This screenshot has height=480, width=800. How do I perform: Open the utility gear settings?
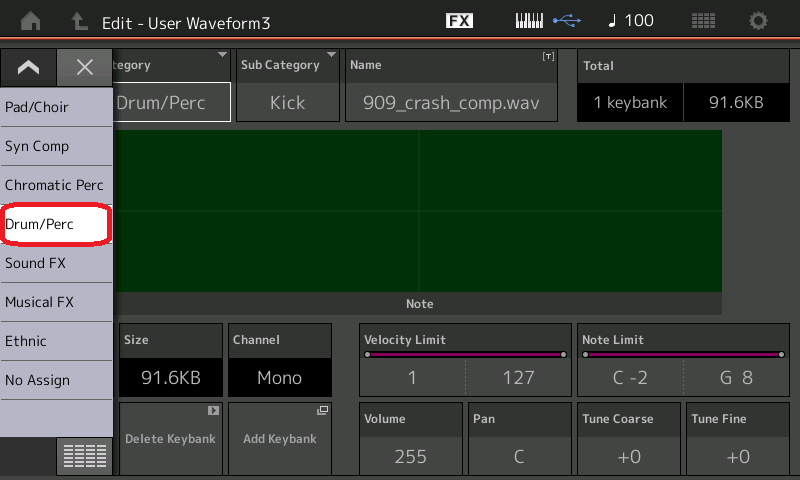[759, 21]
